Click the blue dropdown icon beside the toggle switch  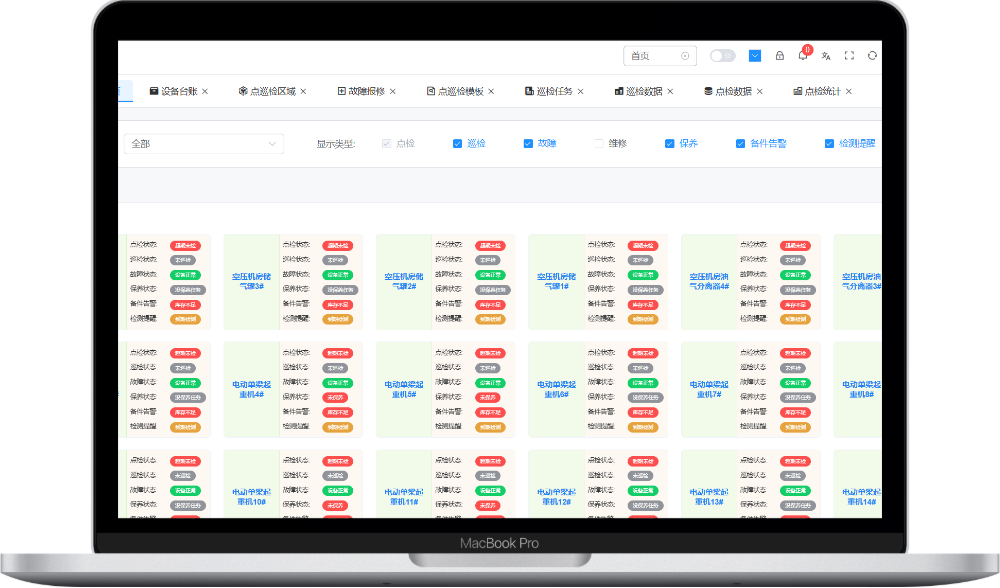click(755, 56)
